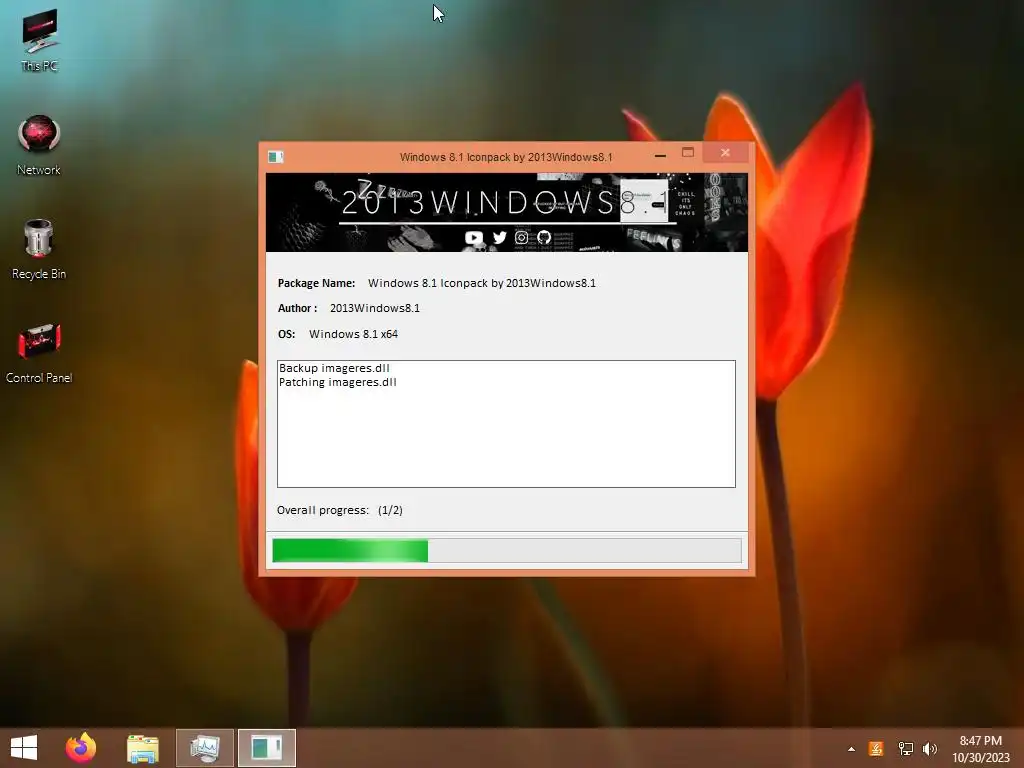Click the OS value Windows 8.1 x64
The image size is (1024, 768).
click(x=353, y=334)
